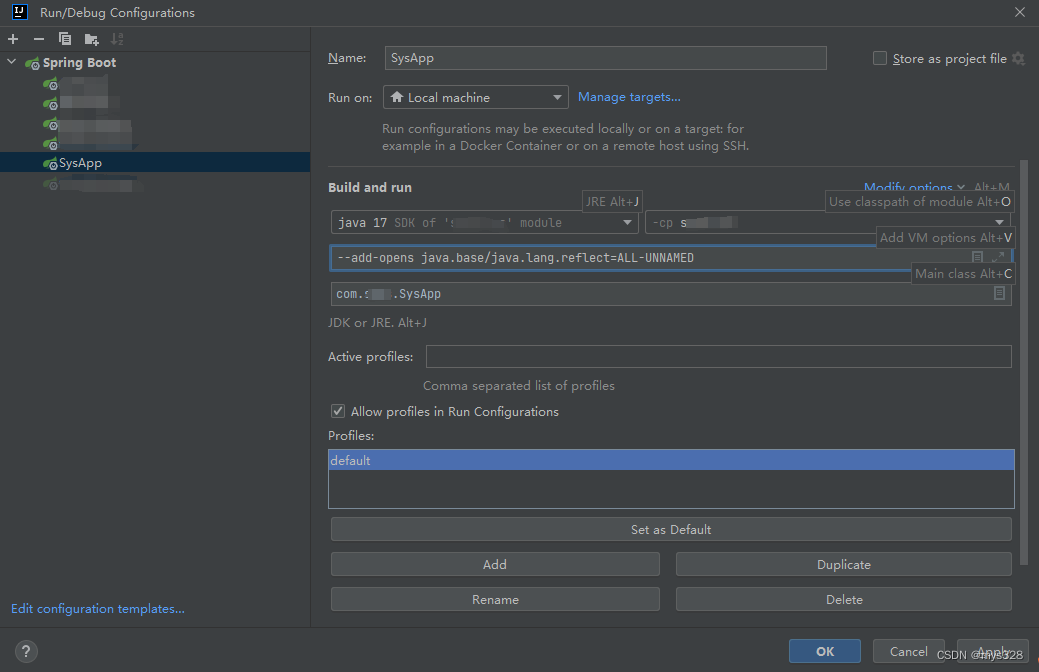Image resolution: width=1039 pixels, height=672 pixels.
Task: Click the Rename profile button
Action: (495, 599)
